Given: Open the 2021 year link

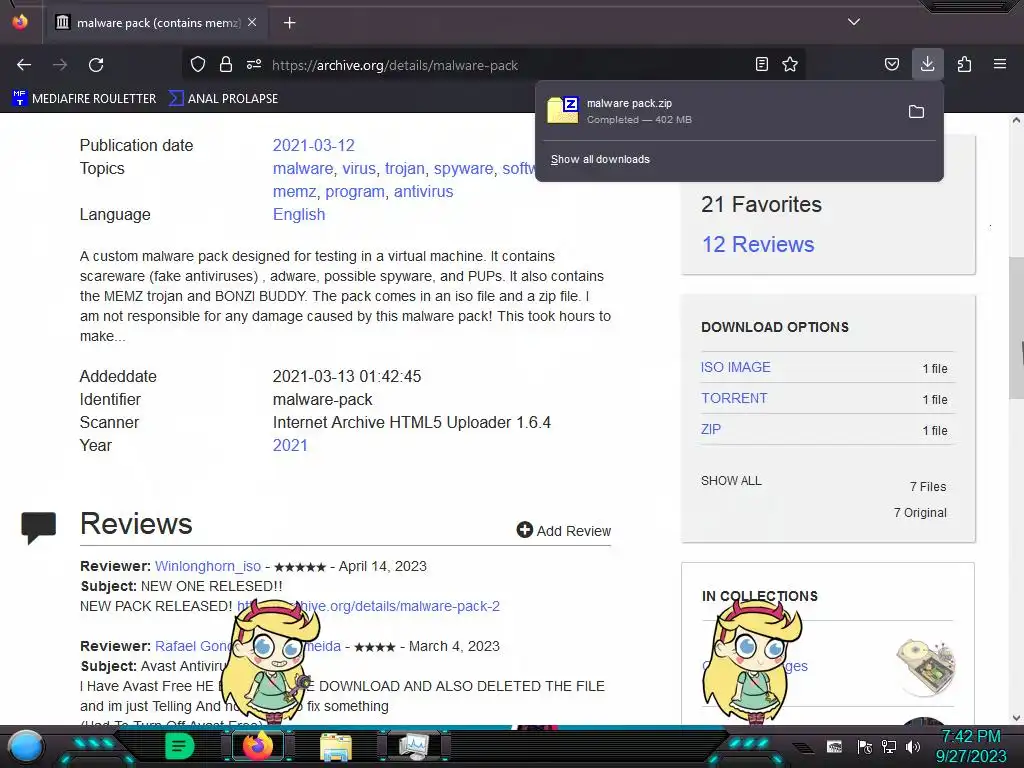Looking at the screenshot, I should pyautogui.click(x=290, y=445).
